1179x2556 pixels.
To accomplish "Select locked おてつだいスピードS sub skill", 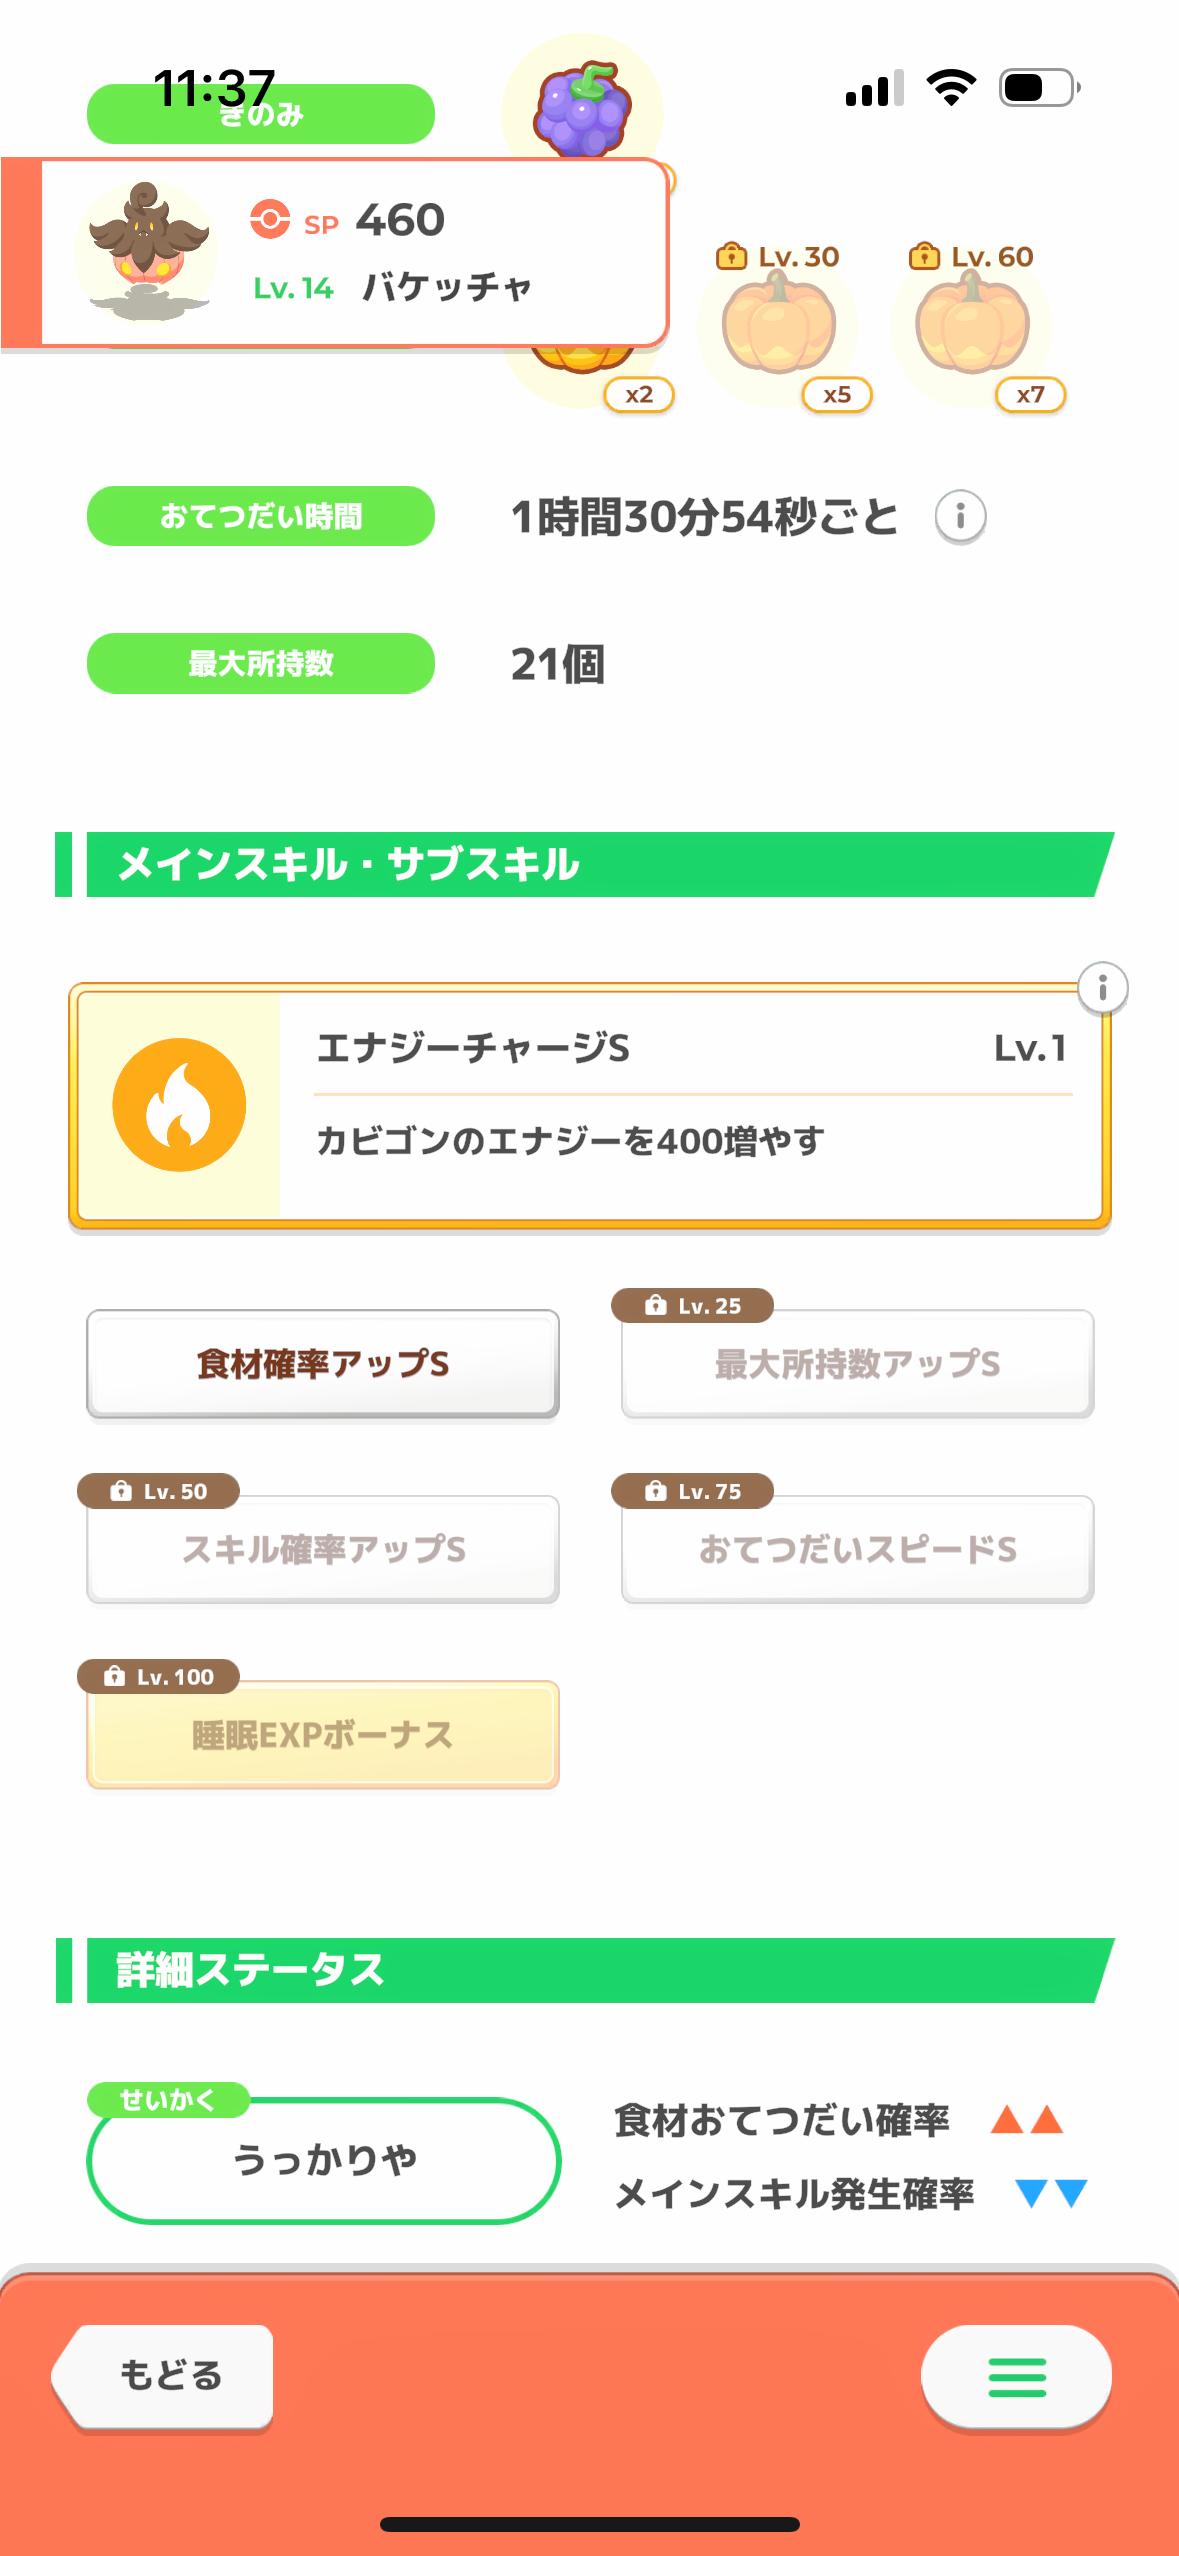I will 857,1550.
